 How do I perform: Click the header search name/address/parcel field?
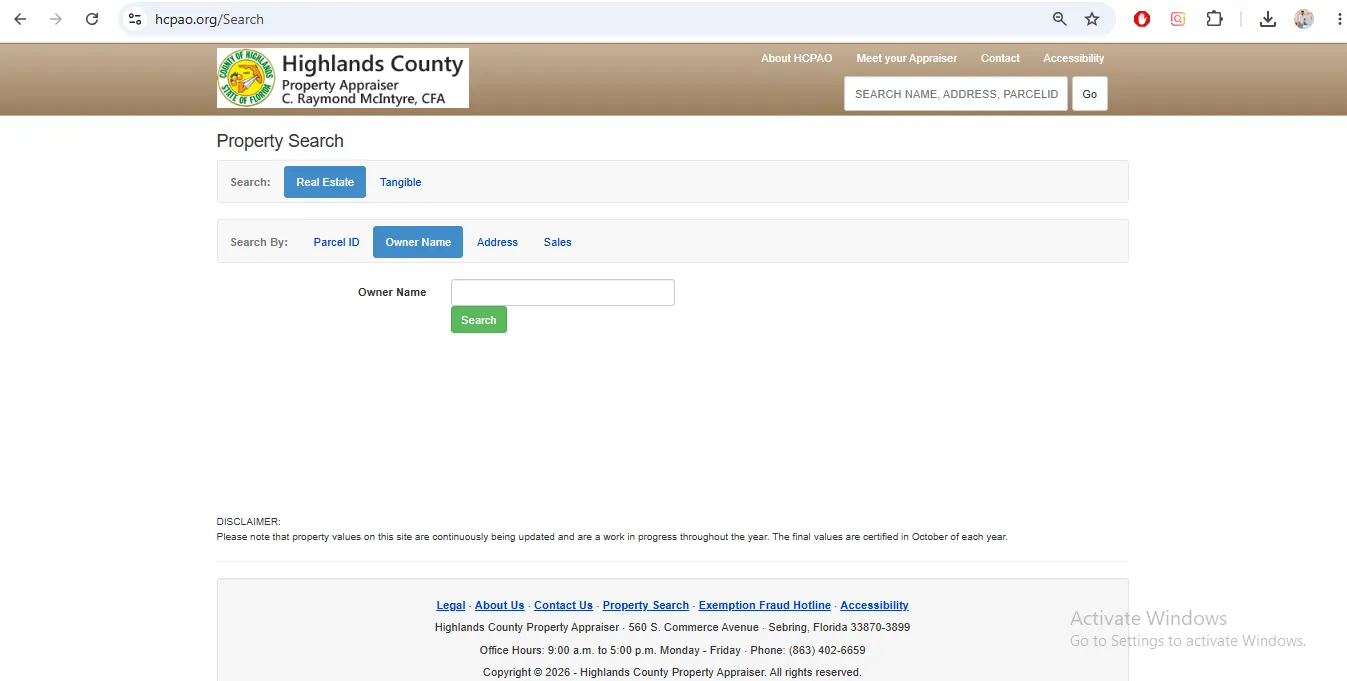click(956, 94)
